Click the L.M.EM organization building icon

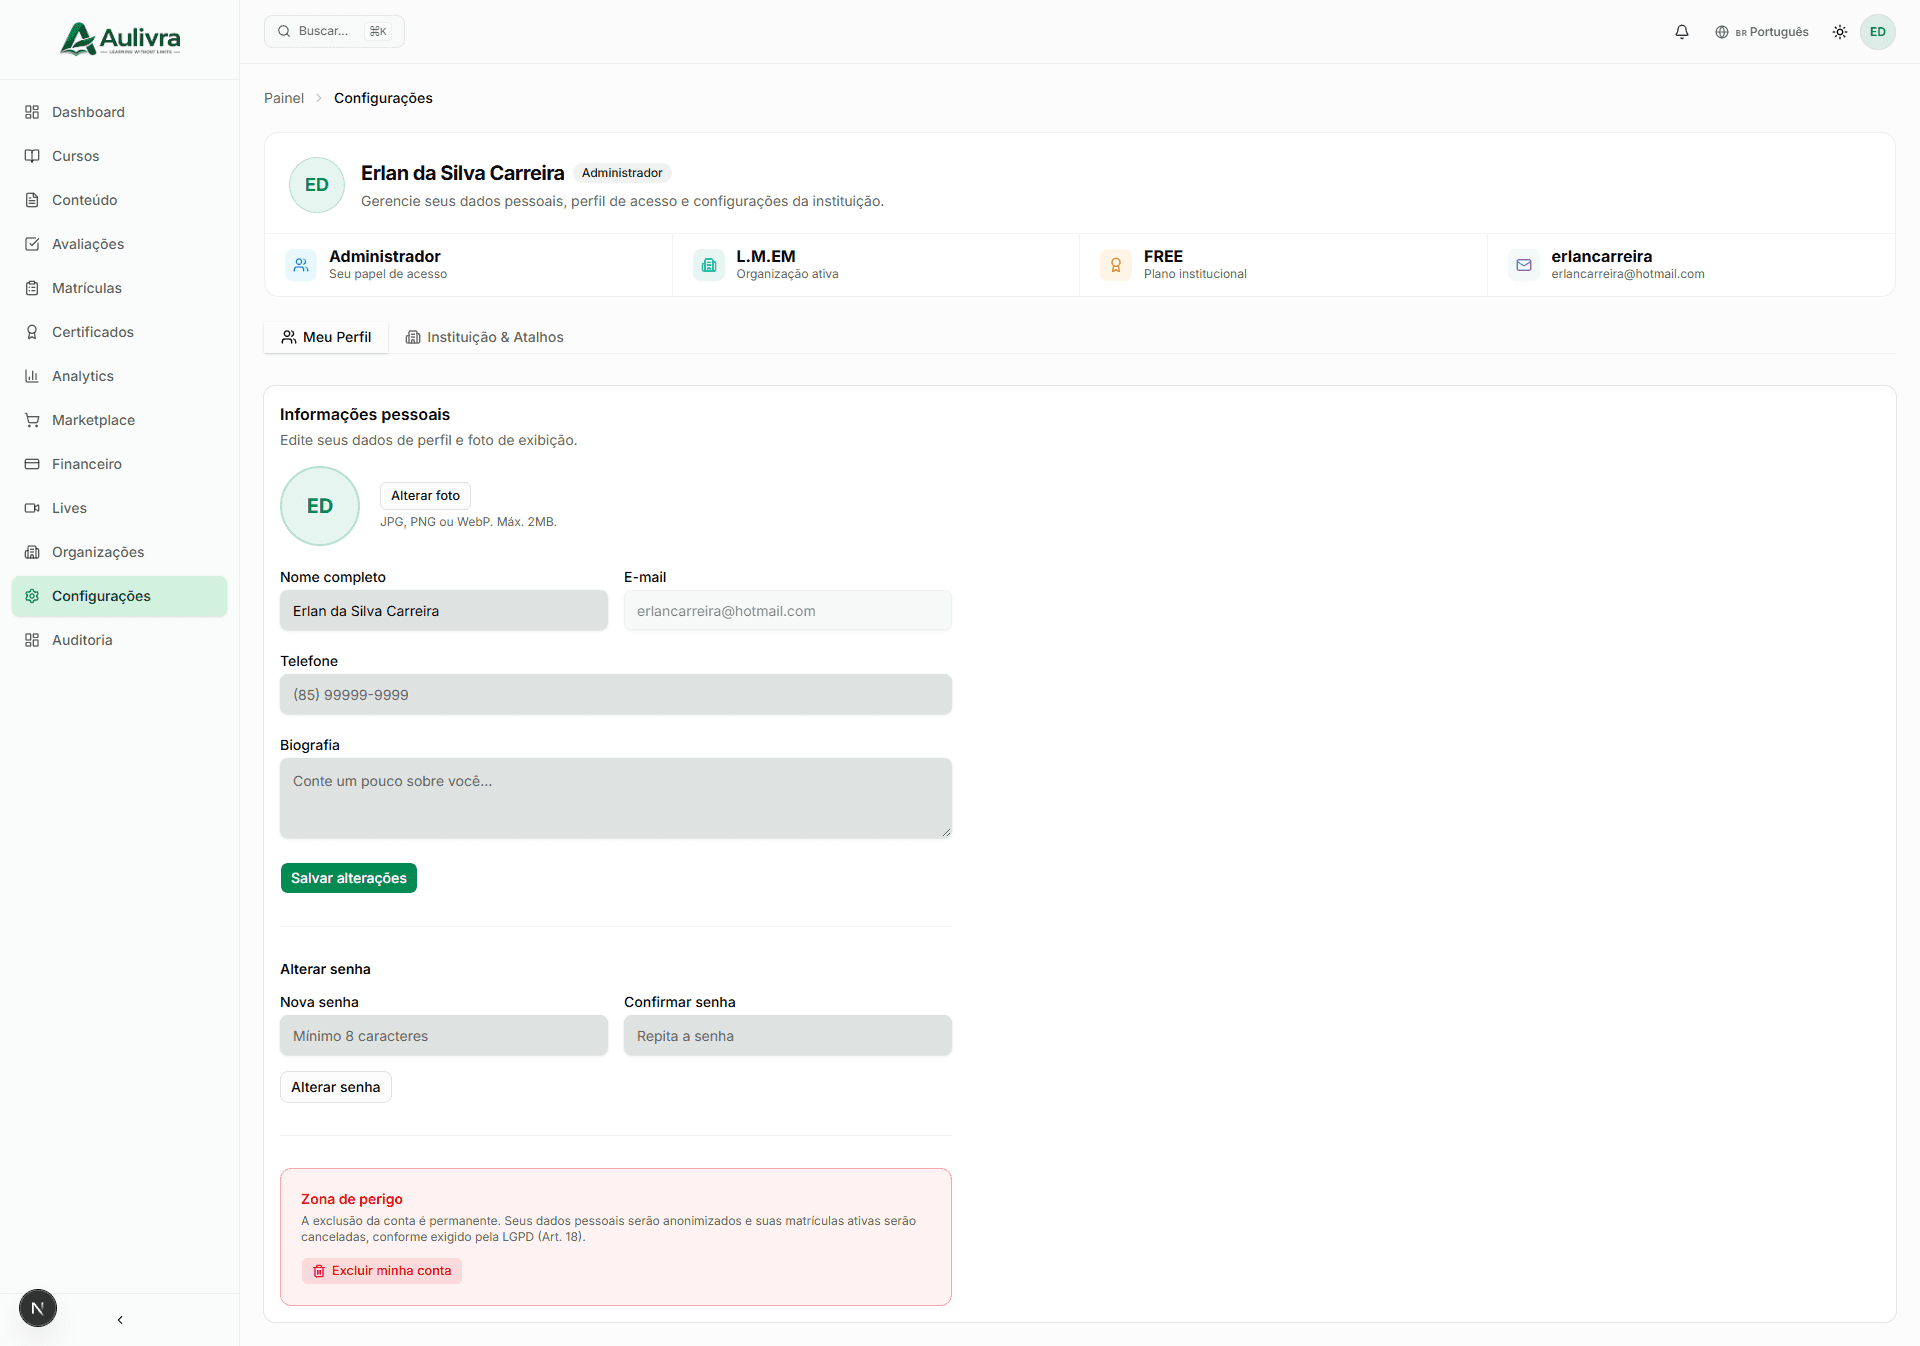[x=709, y=265]
